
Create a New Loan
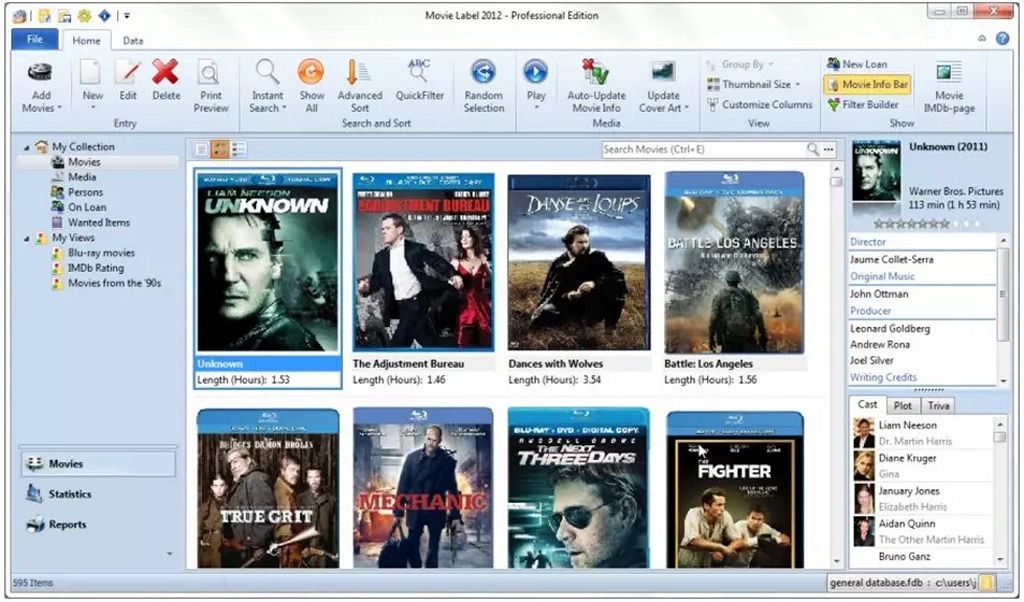857,64
